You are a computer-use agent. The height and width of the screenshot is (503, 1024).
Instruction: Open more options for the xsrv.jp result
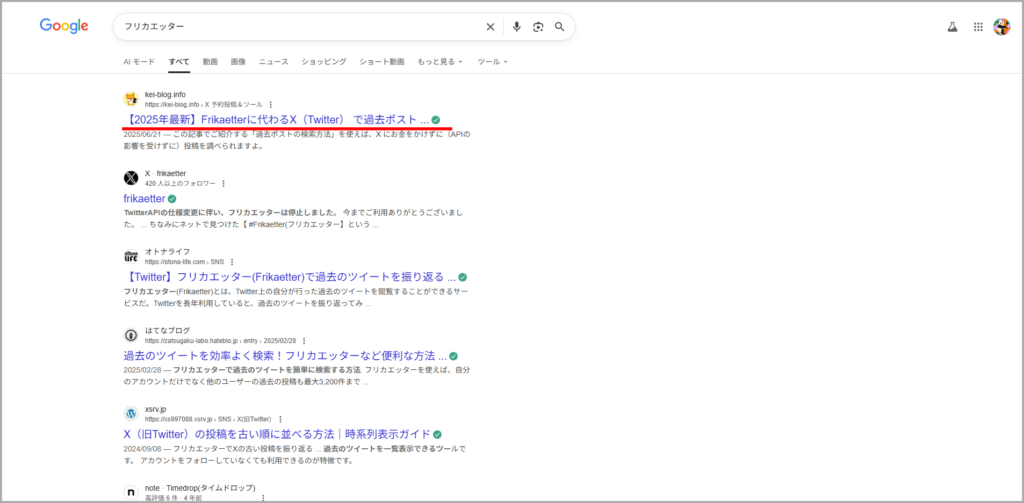(x=279, y=419)
